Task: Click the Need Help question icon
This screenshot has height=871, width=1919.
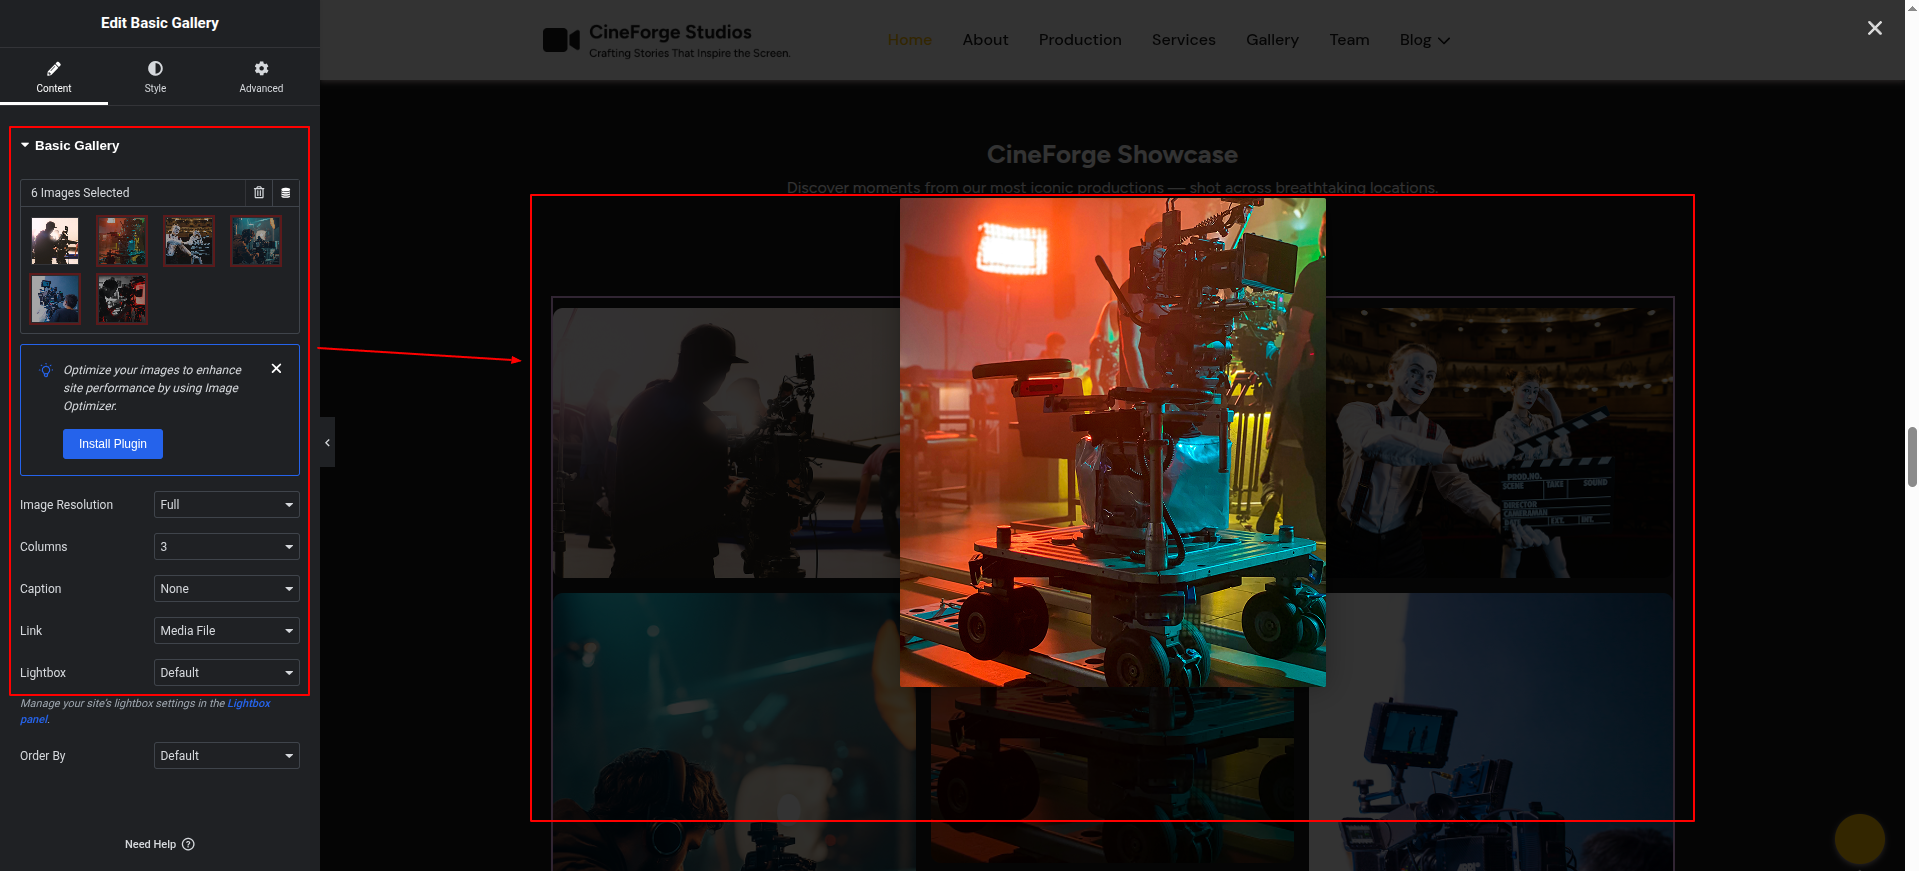Action: [188, 844]
